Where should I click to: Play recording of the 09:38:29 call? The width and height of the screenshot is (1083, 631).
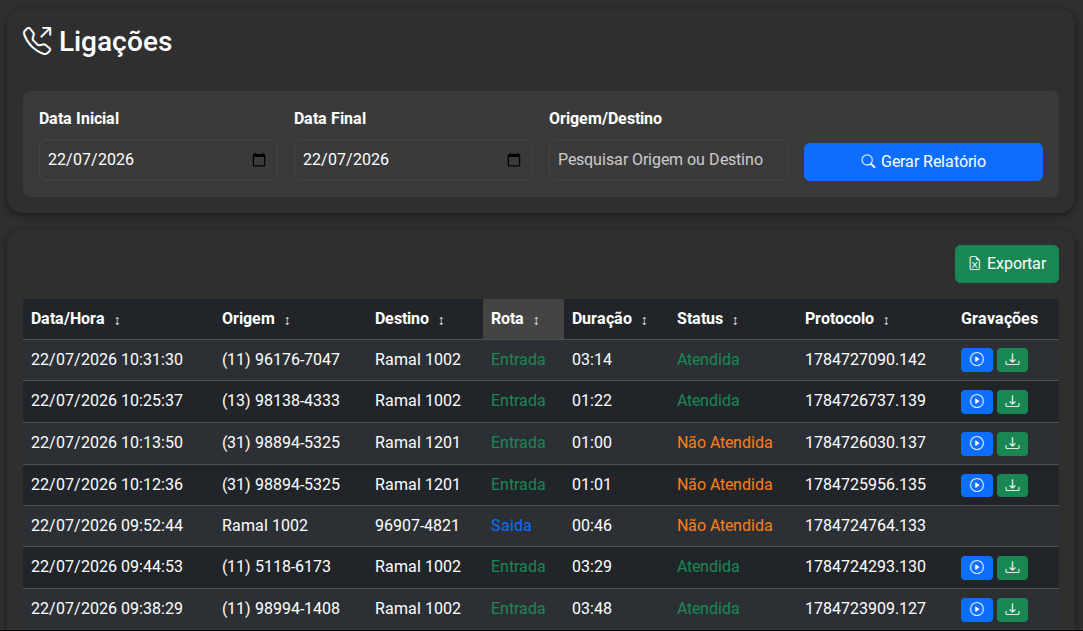[977, 610]
